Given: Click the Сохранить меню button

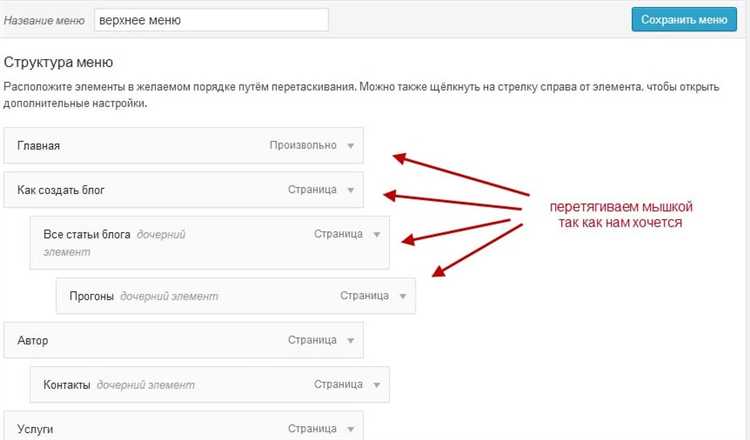Looking at the screenshot, I should click(x=684, y=20).
